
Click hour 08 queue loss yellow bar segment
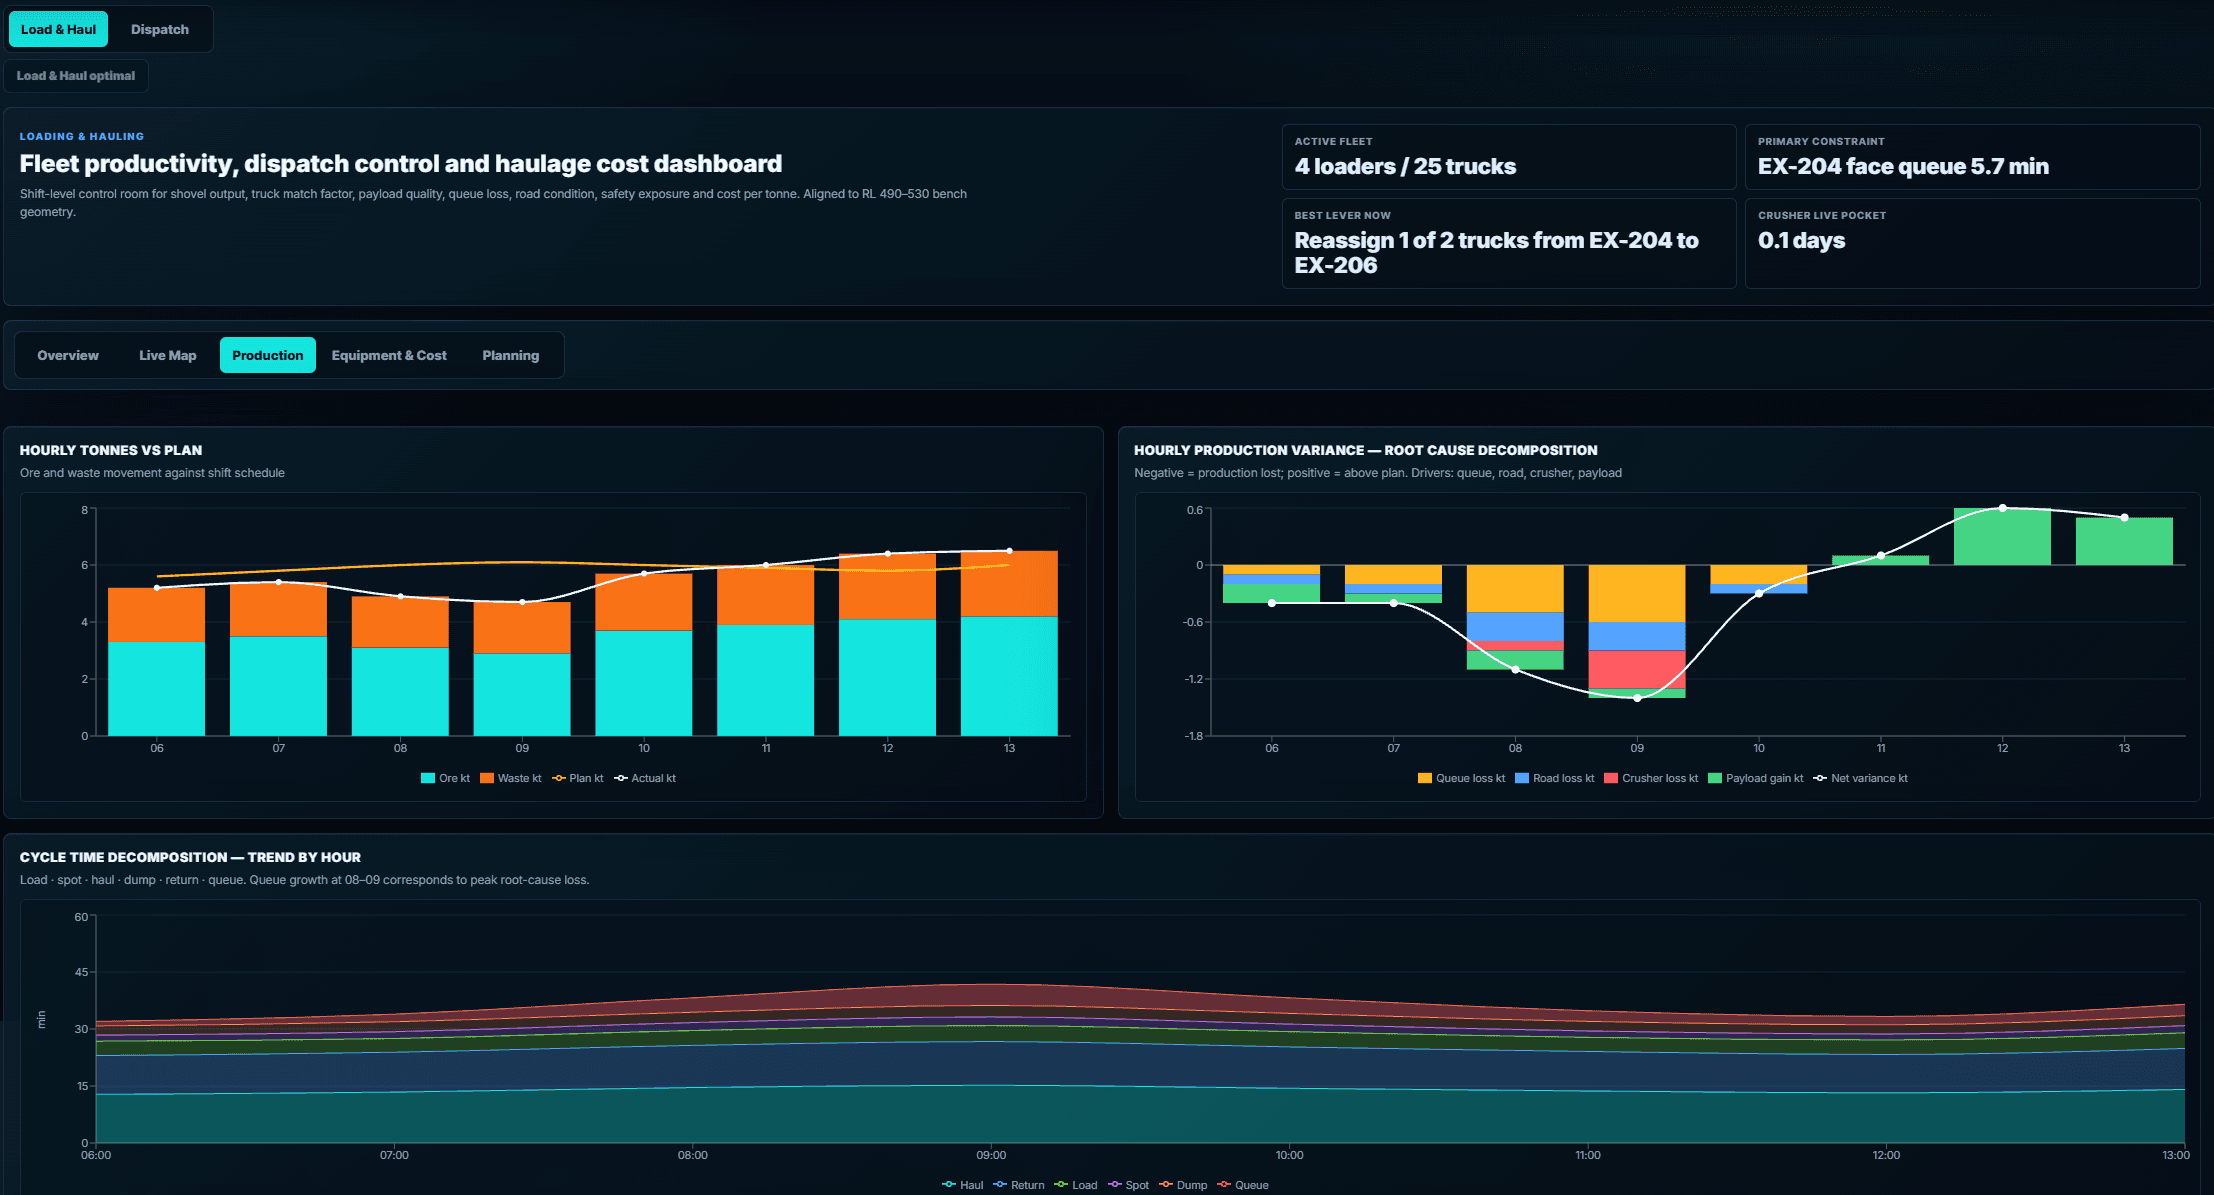(1515, 588)
